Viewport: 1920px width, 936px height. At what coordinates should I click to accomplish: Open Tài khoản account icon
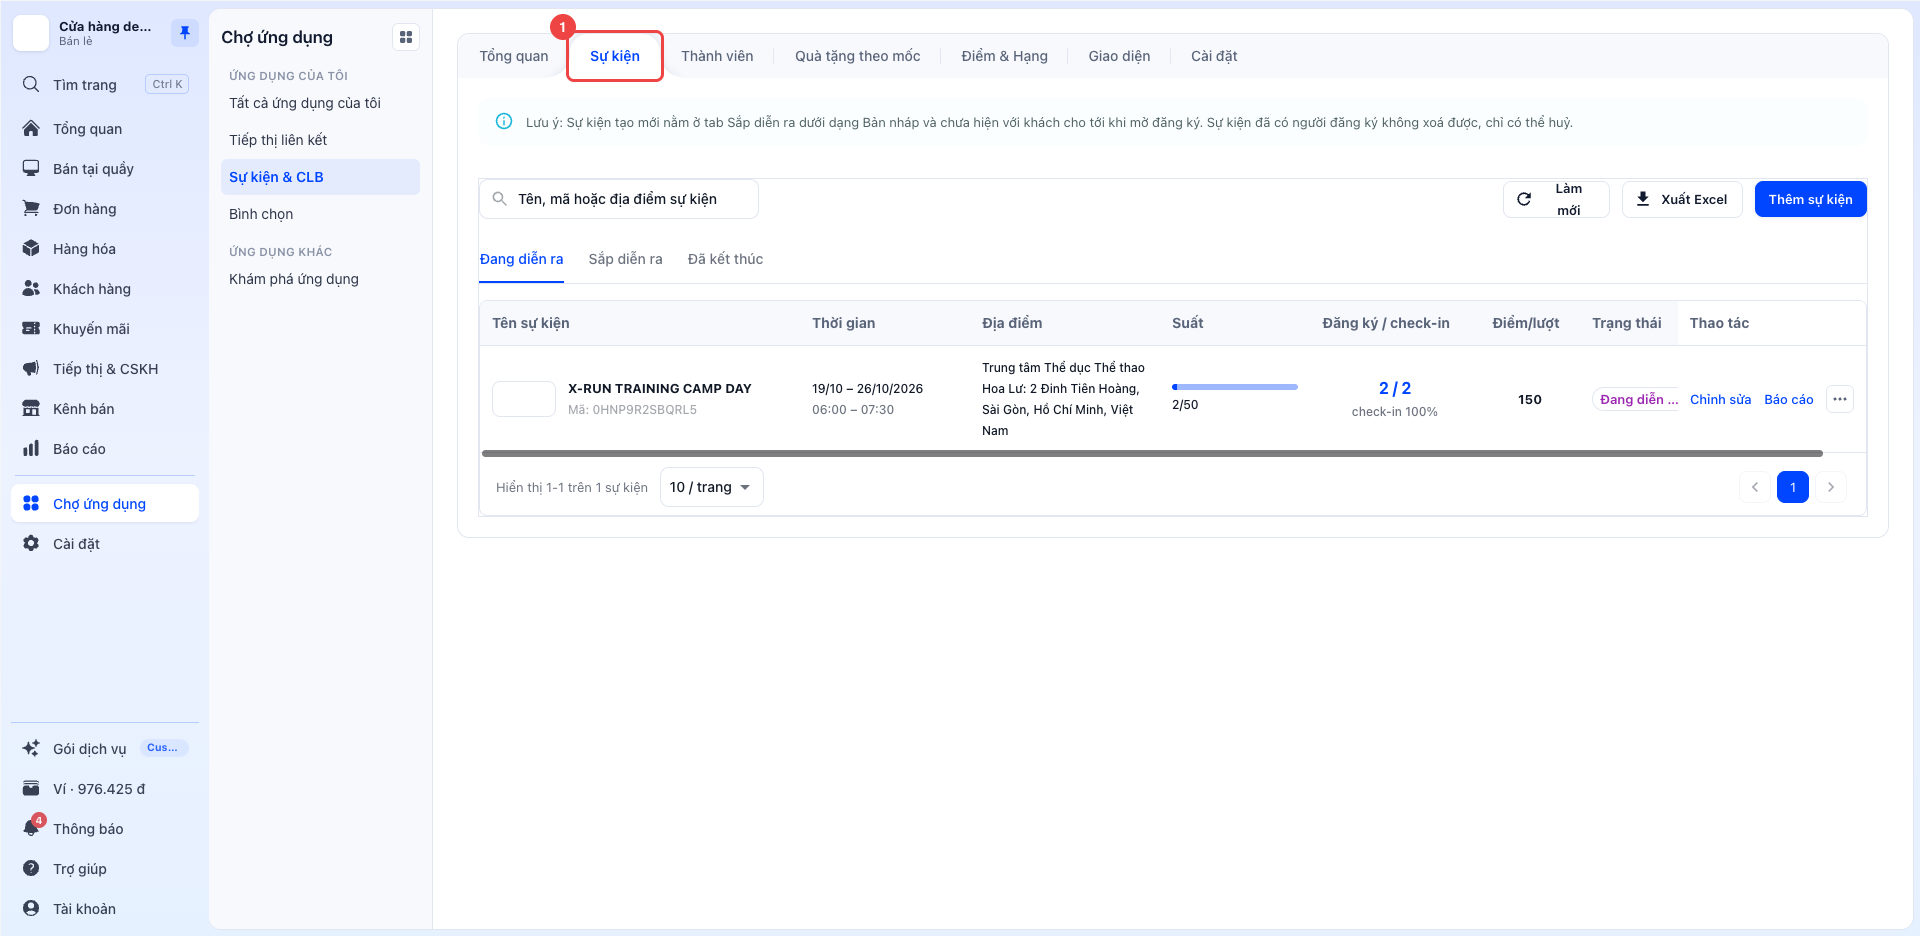(31, 908)
